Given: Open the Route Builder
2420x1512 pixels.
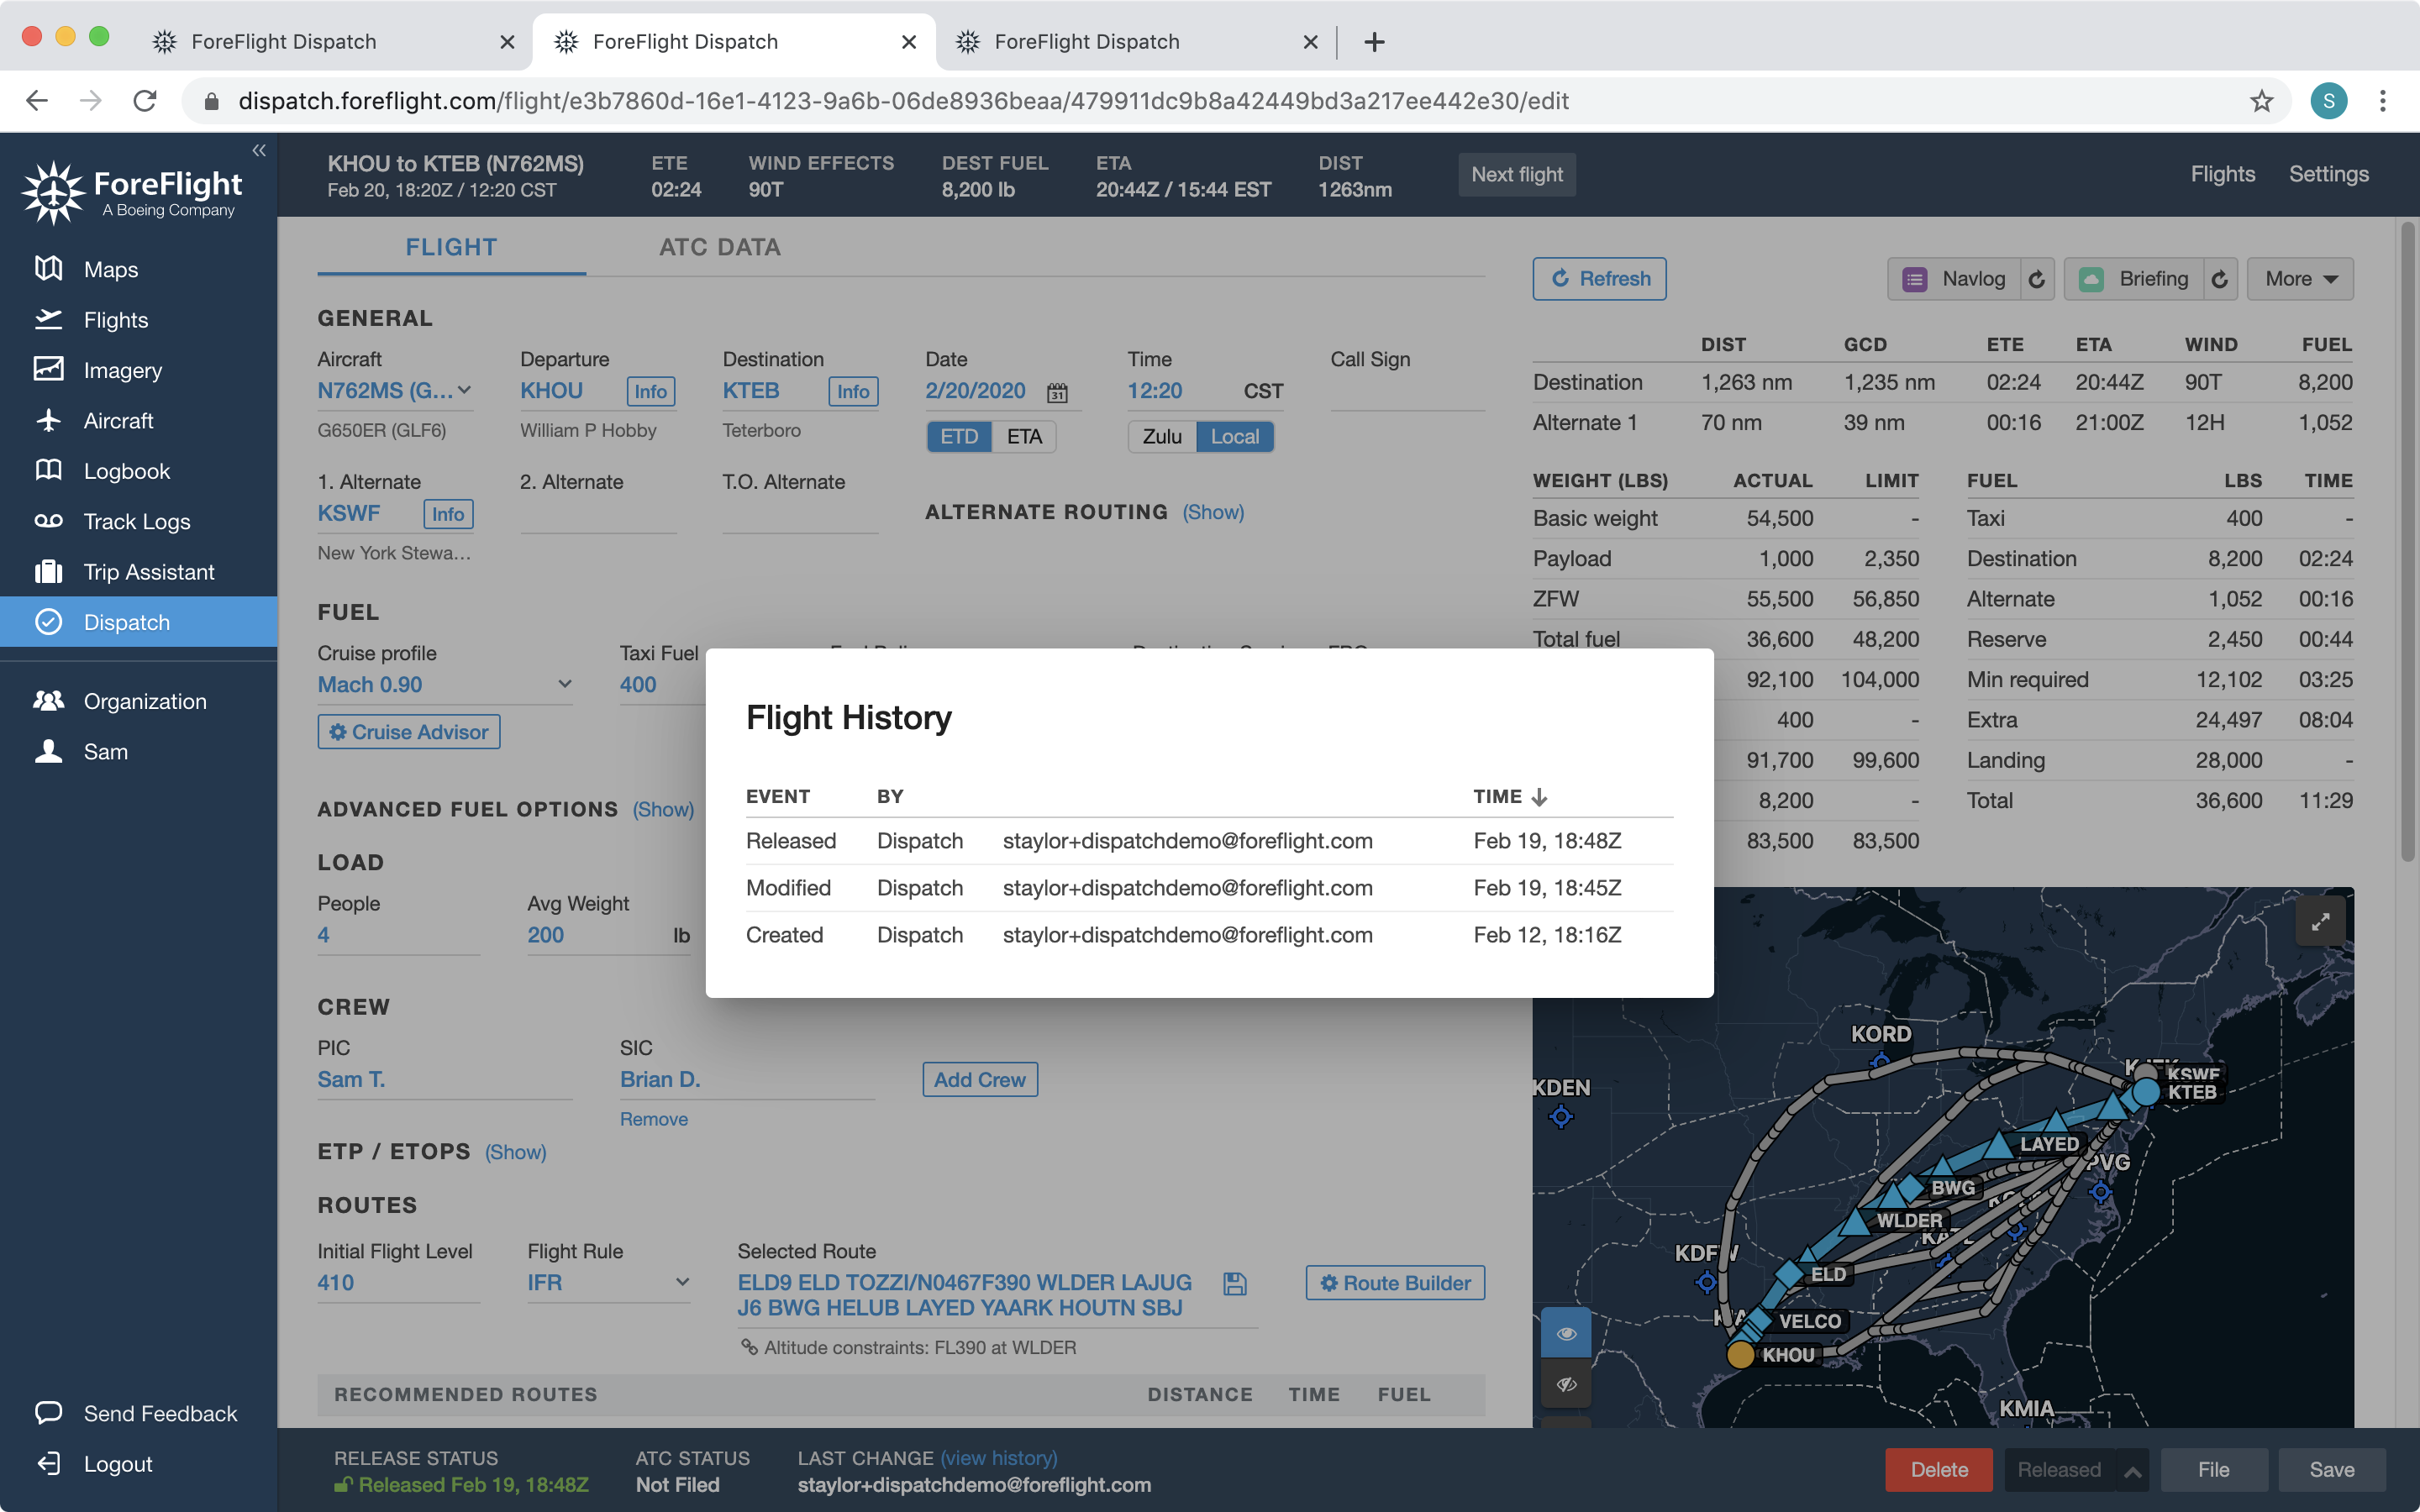Looking at the screenshot, I should click(x=1395, y=1283).
